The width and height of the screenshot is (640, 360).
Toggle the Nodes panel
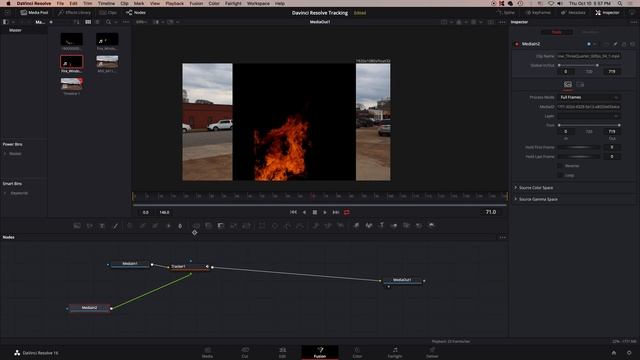click(x=136, y=13)
